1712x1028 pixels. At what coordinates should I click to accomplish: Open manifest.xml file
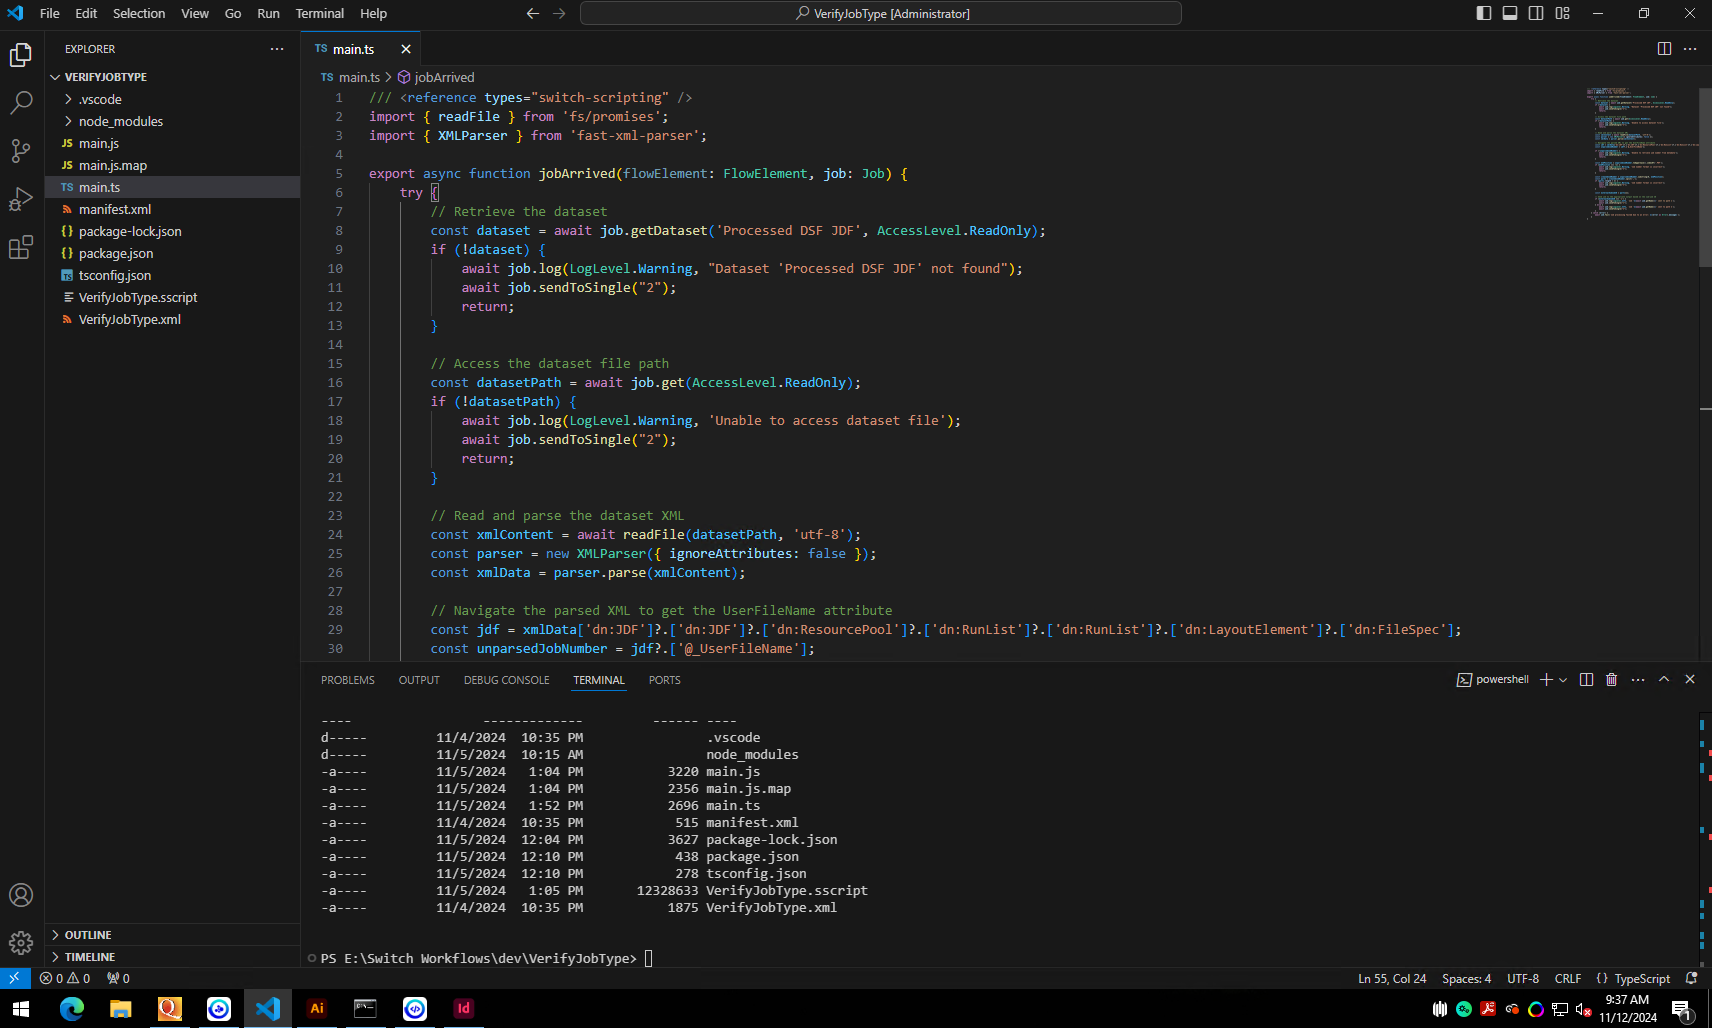tap(172, 209)
